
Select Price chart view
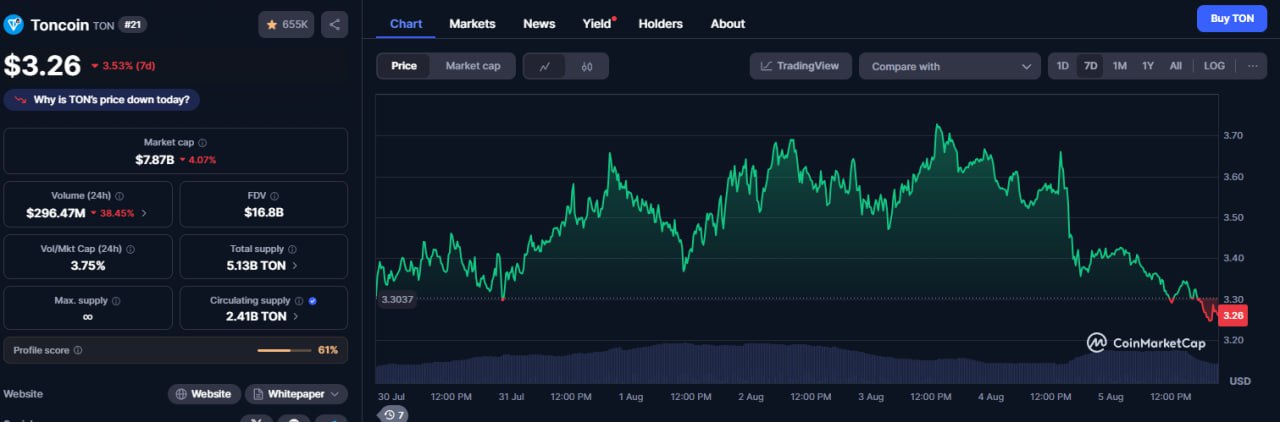click(404, 66)
